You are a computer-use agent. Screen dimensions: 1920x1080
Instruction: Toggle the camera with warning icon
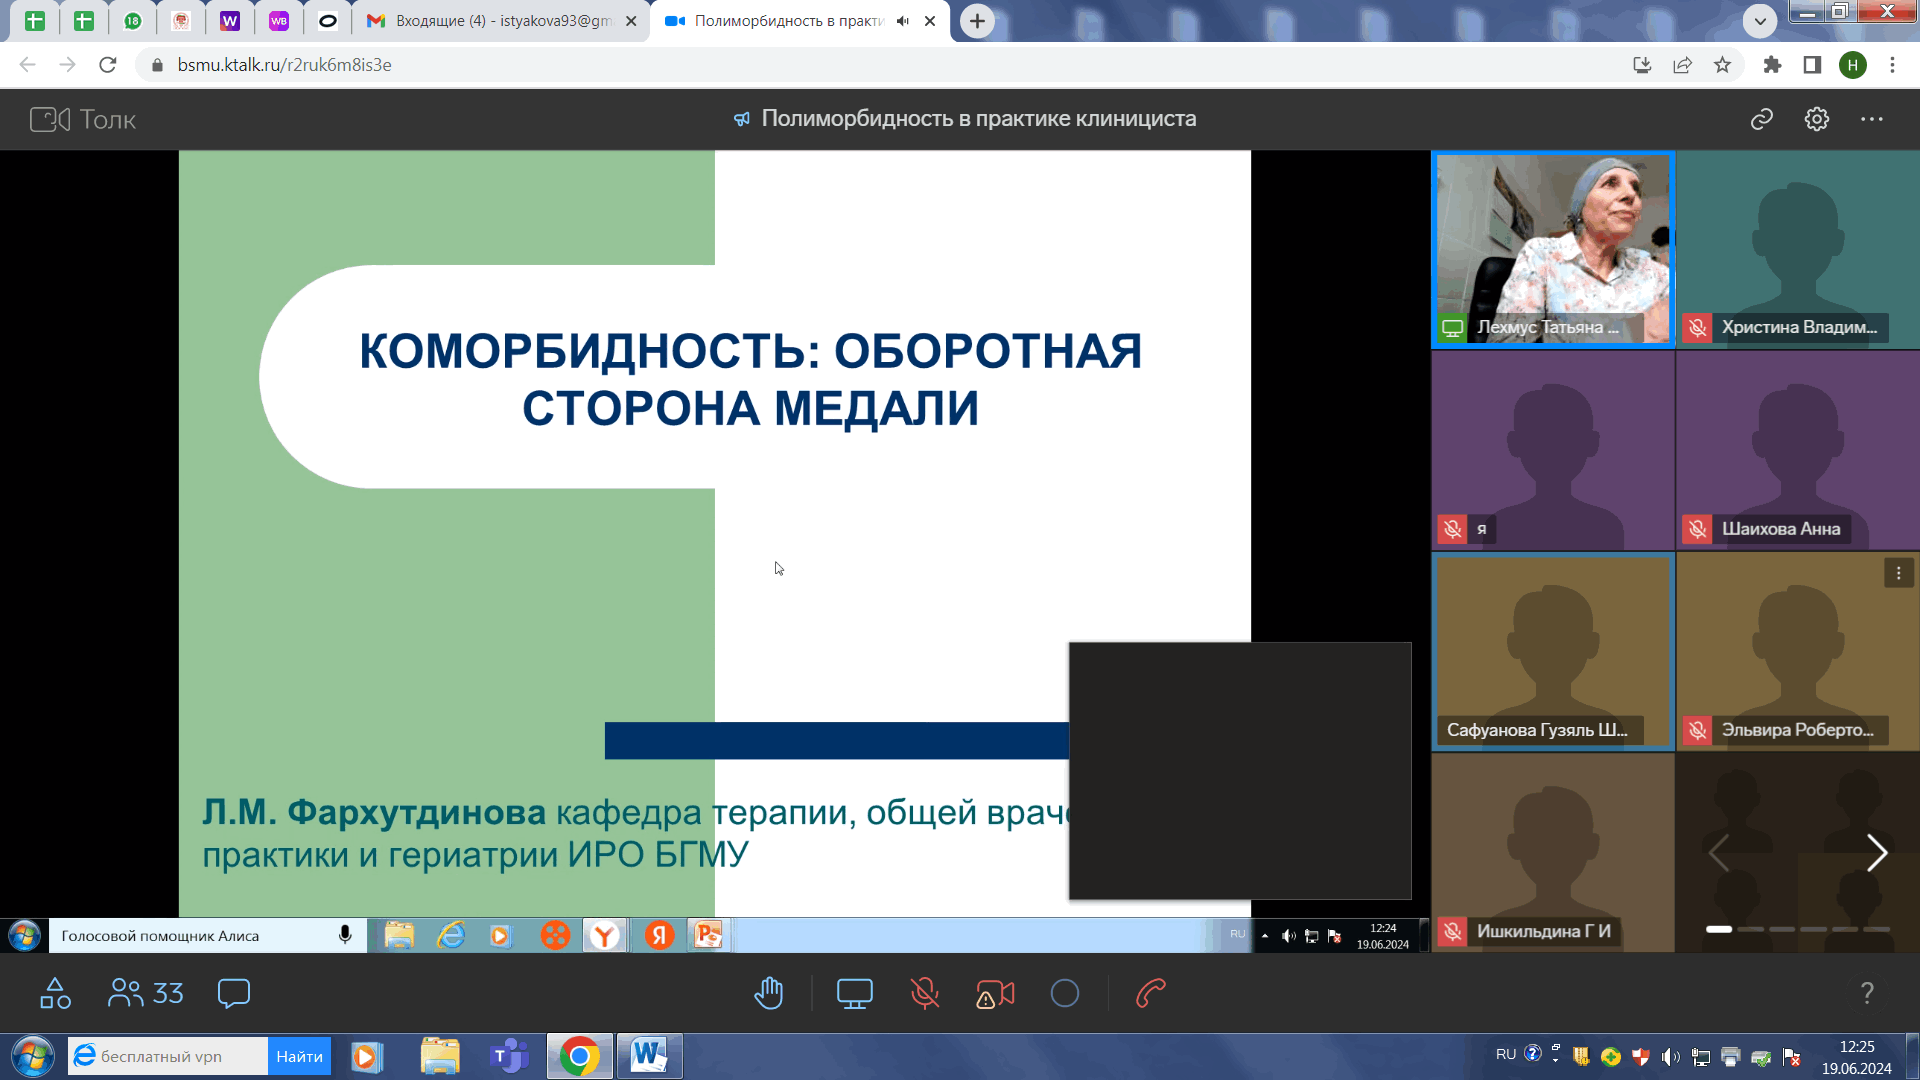point(995,993)
